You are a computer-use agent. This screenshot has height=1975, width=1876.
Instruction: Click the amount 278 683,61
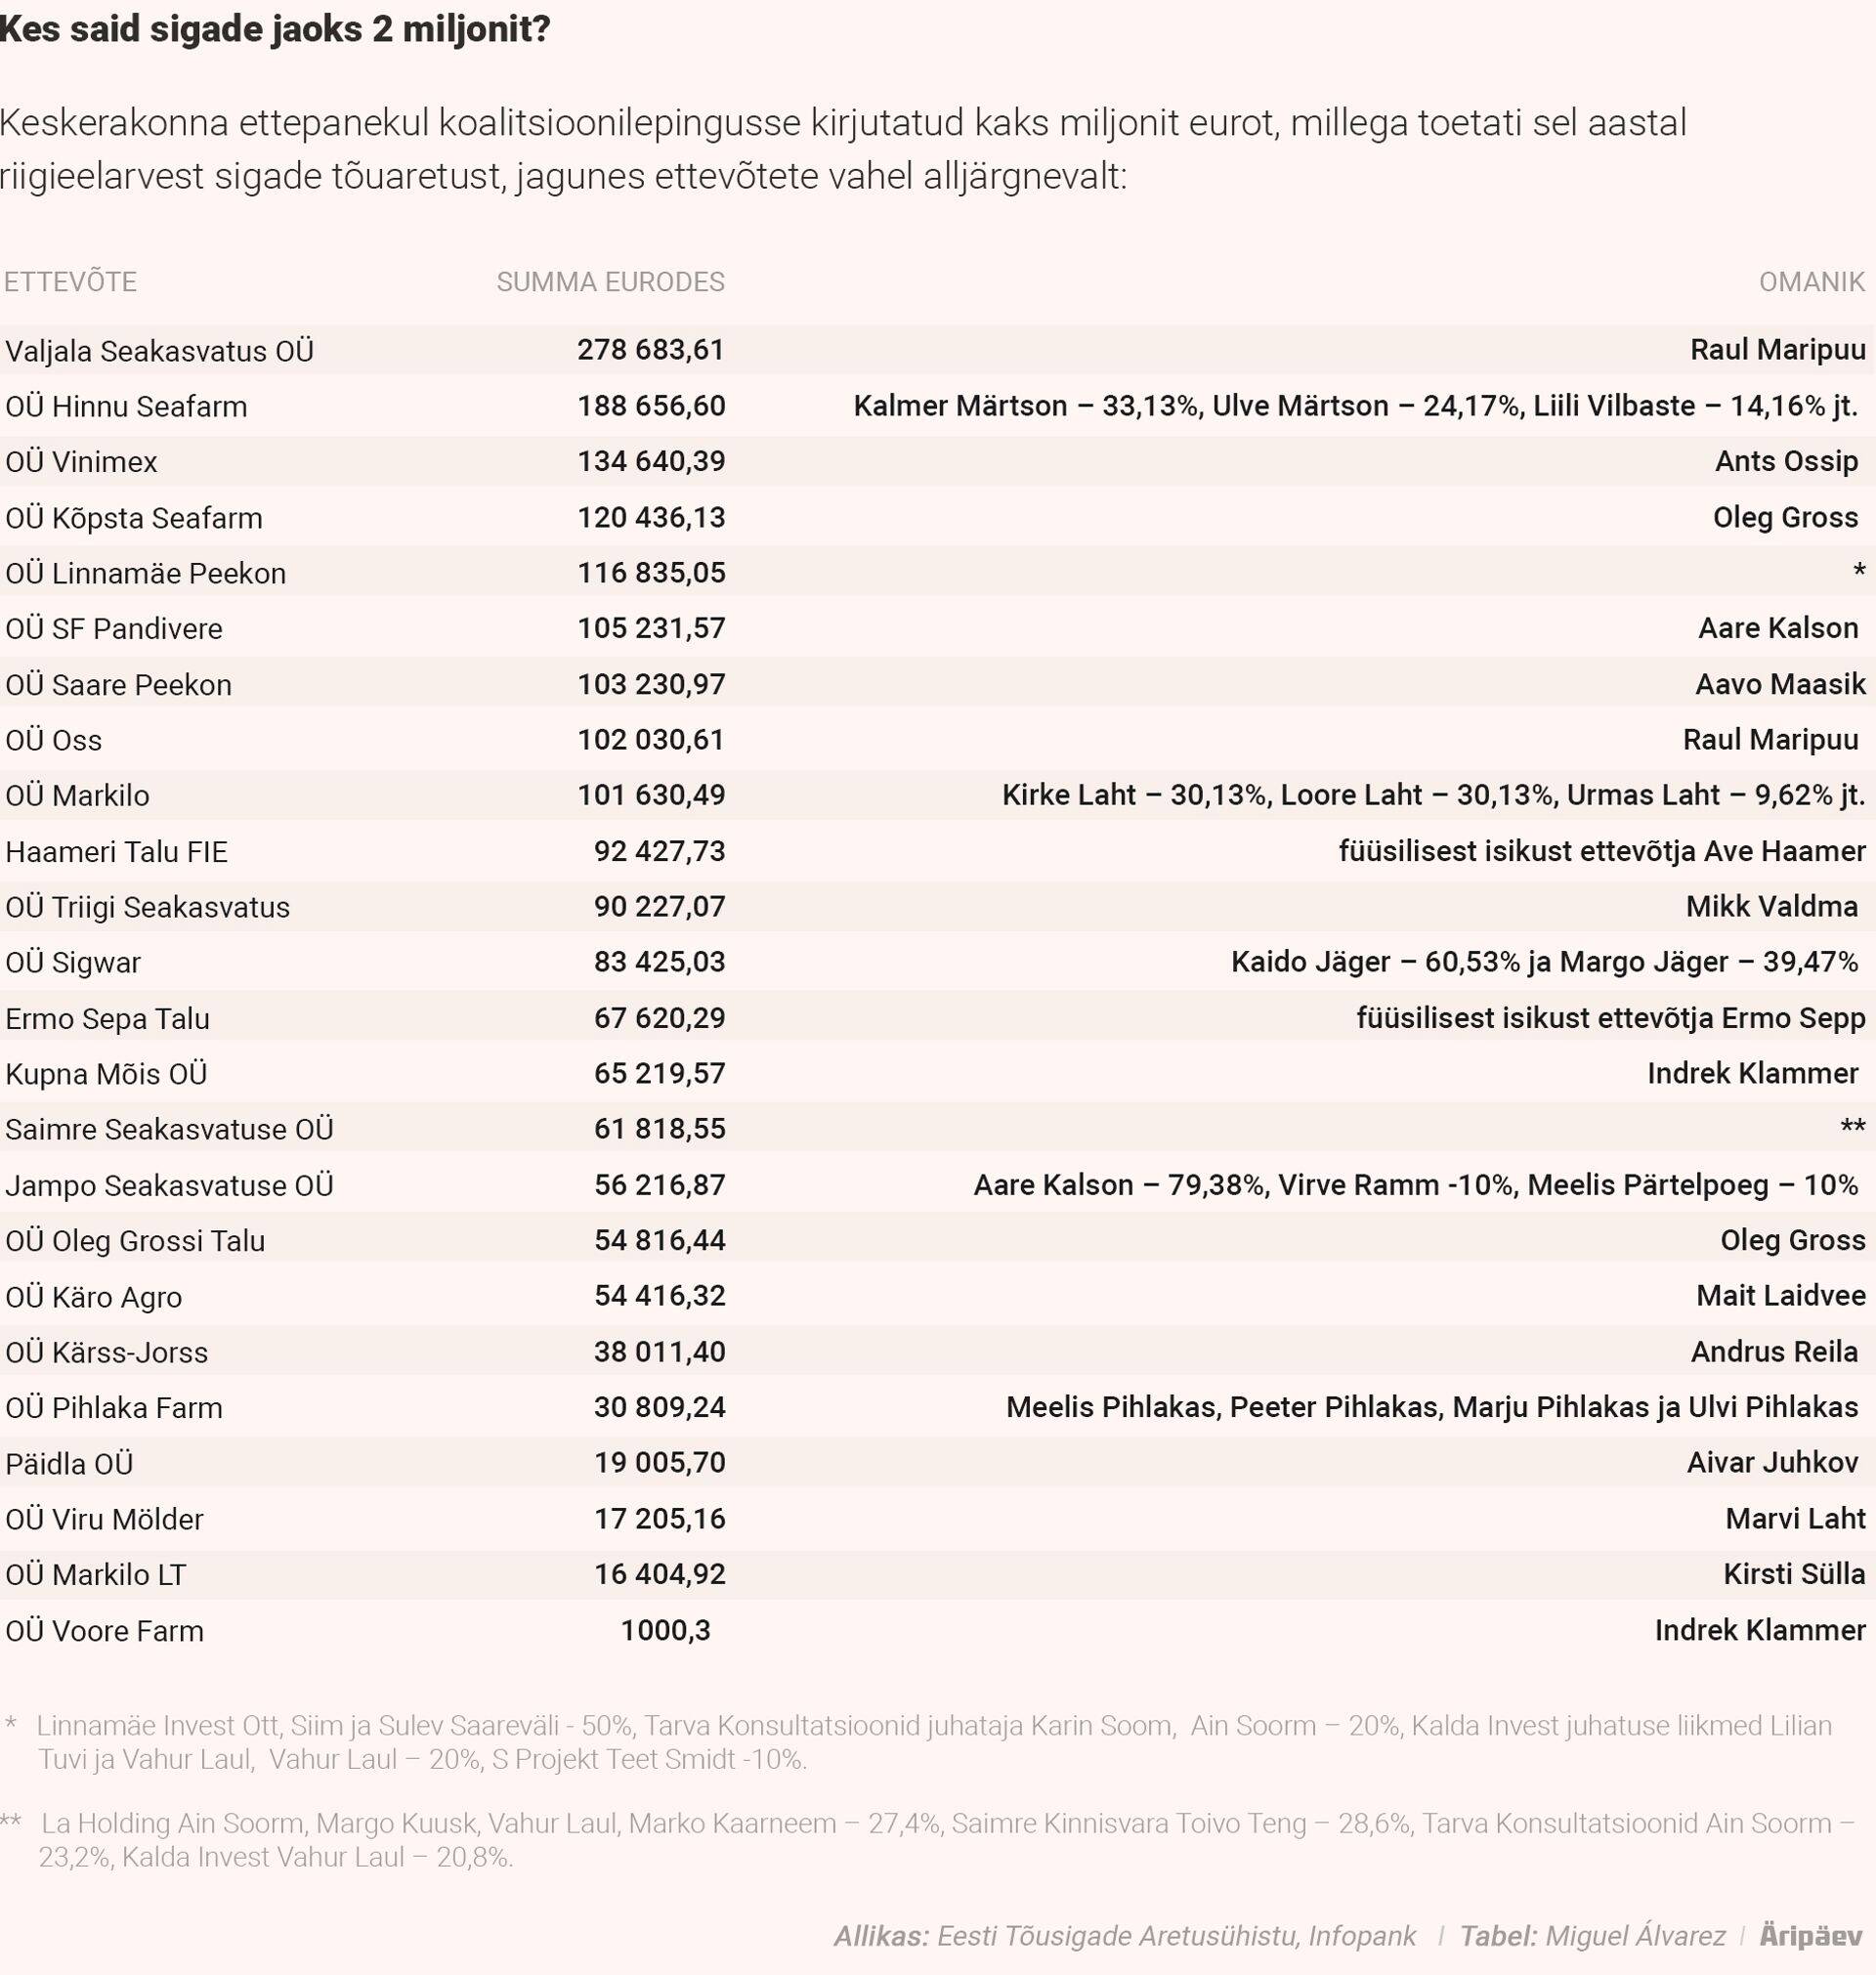point(650,350)
